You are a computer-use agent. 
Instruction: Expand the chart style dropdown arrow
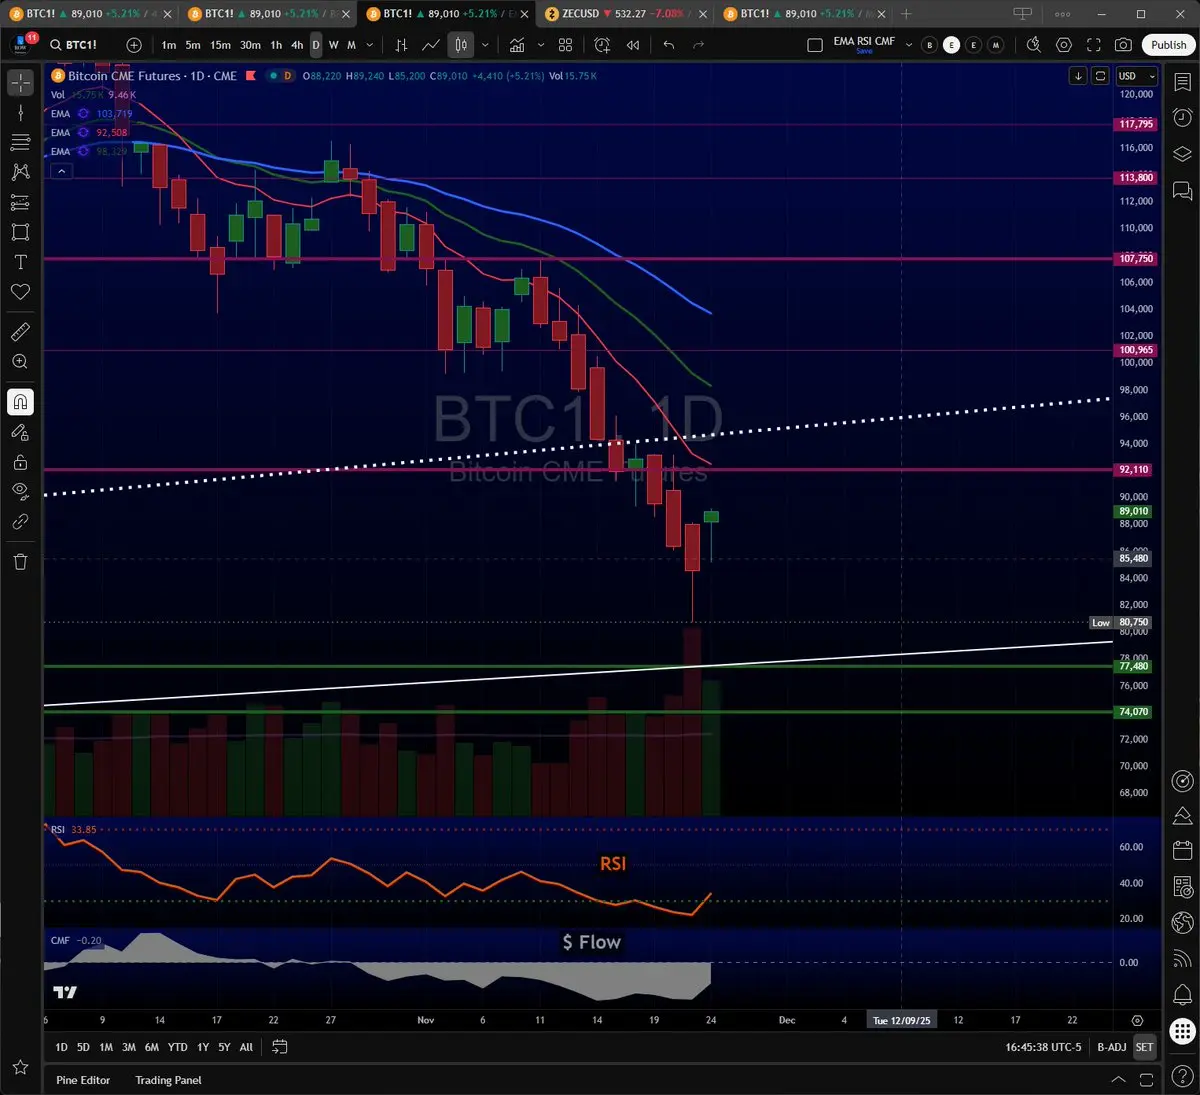coord(485,45)
